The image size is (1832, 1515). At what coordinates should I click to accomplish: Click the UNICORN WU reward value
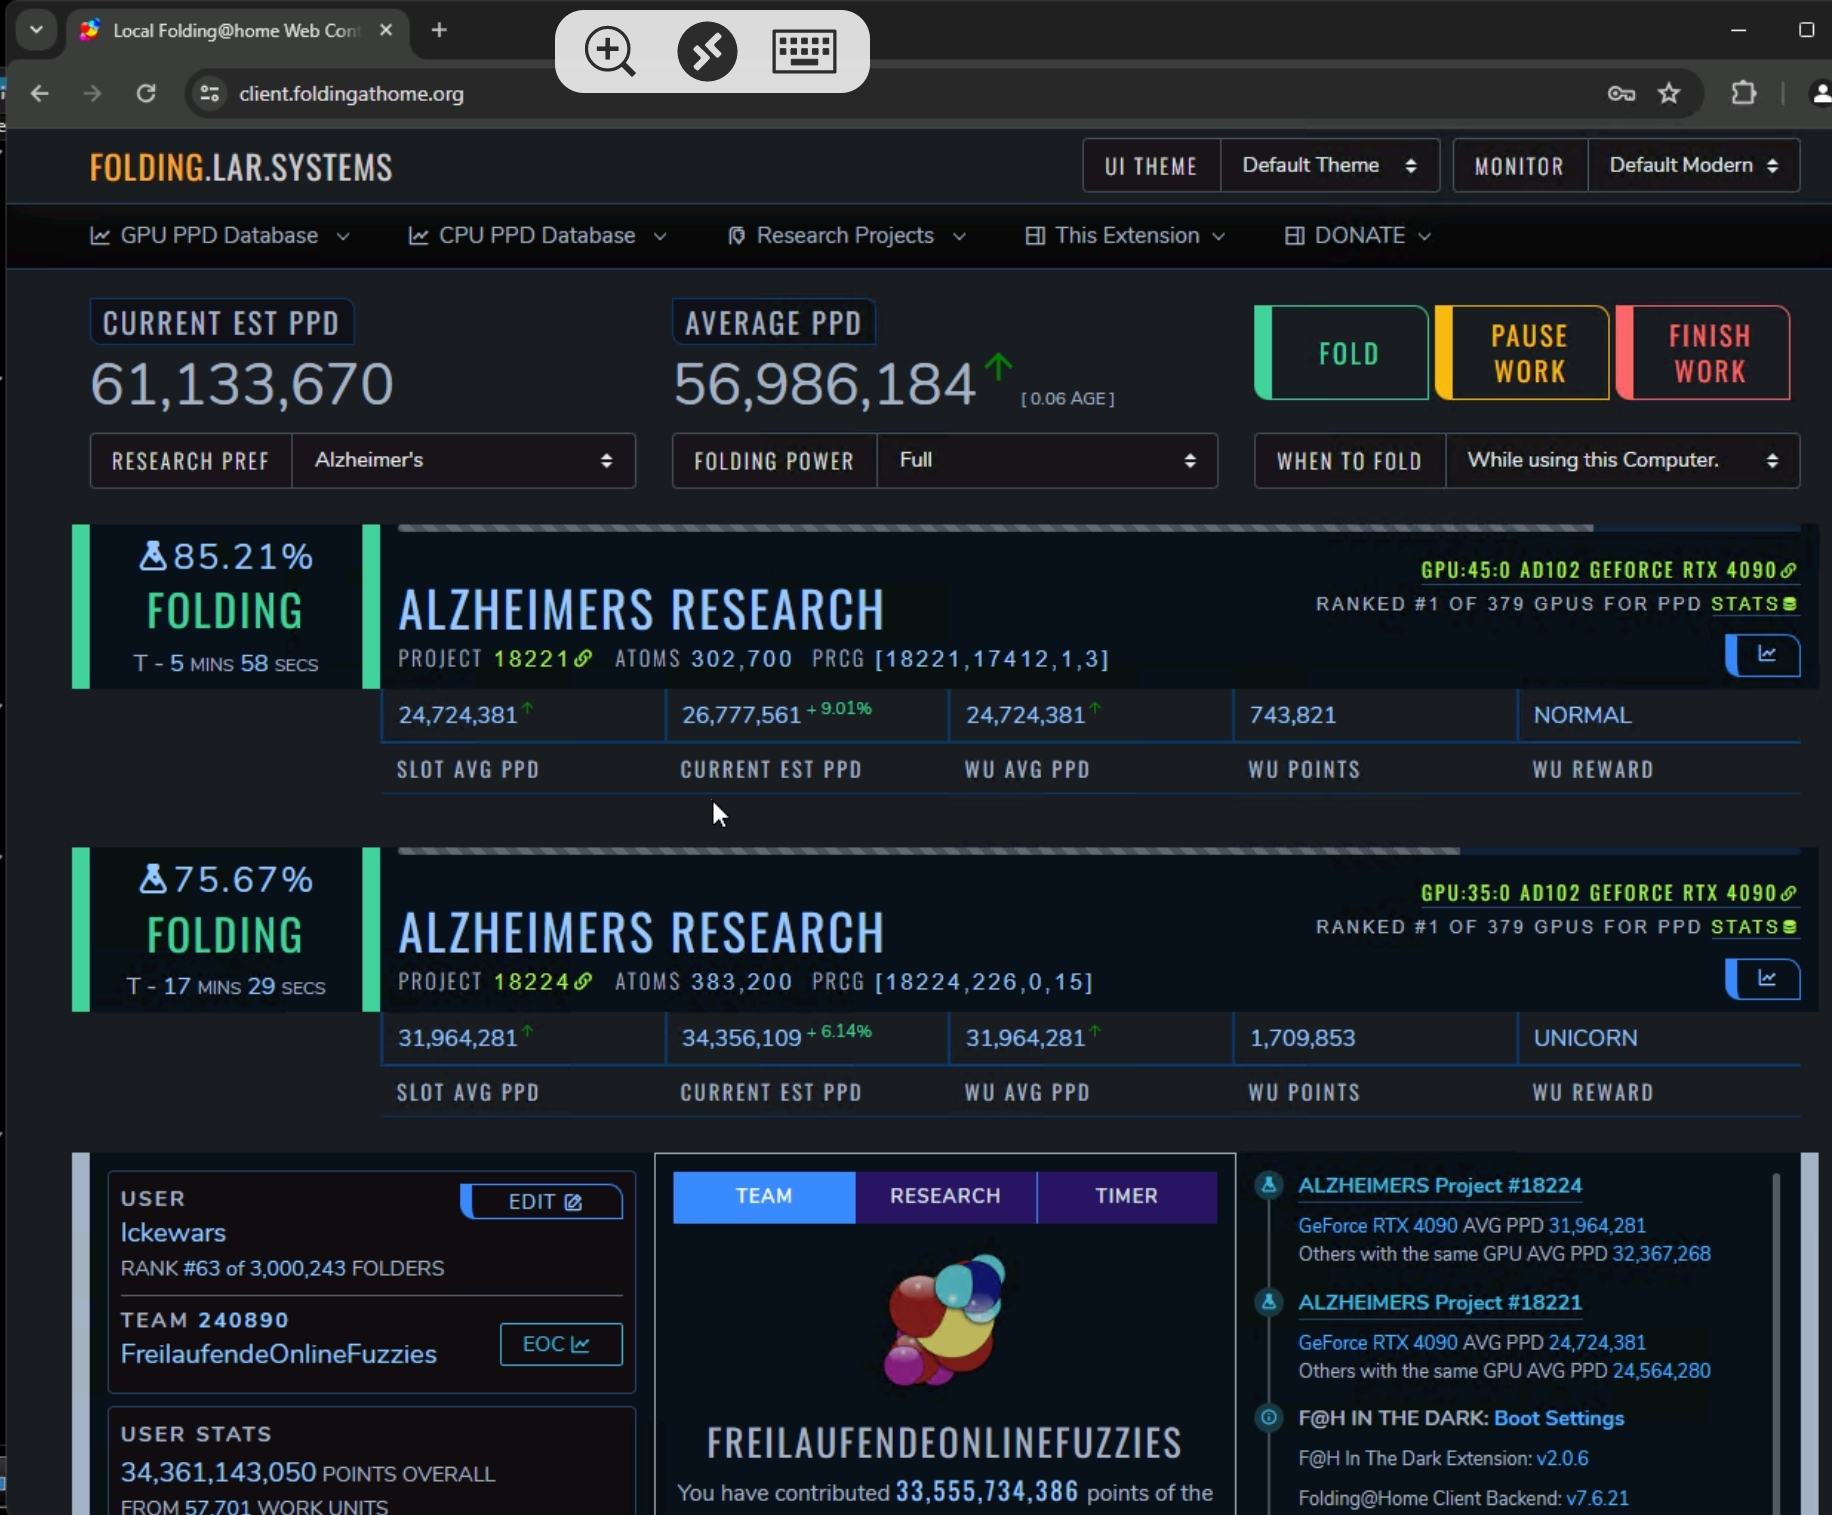point(1586,1038)
